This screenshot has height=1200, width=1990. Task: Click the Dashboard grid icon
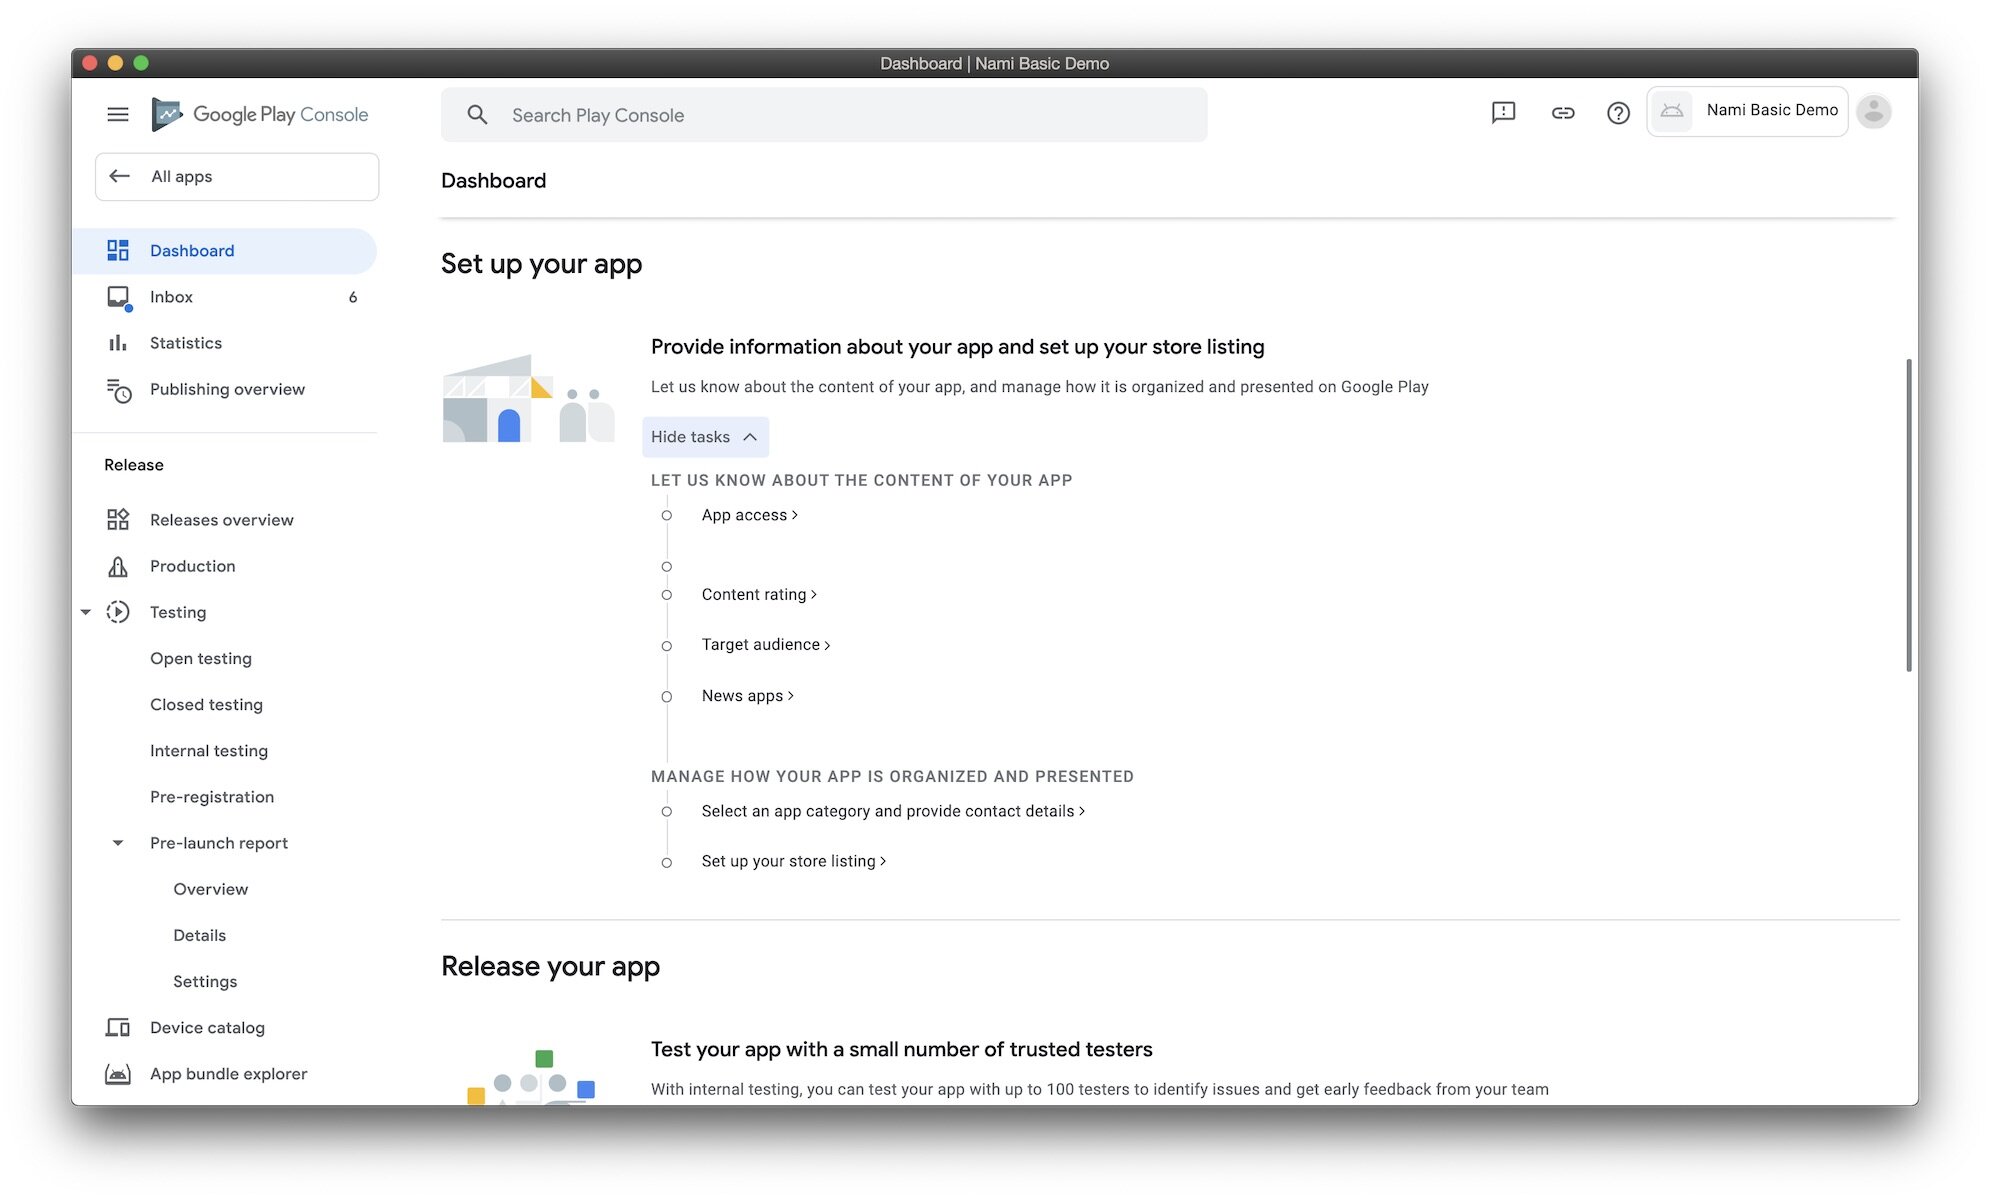pyautogui.click(x=118, y=250)
